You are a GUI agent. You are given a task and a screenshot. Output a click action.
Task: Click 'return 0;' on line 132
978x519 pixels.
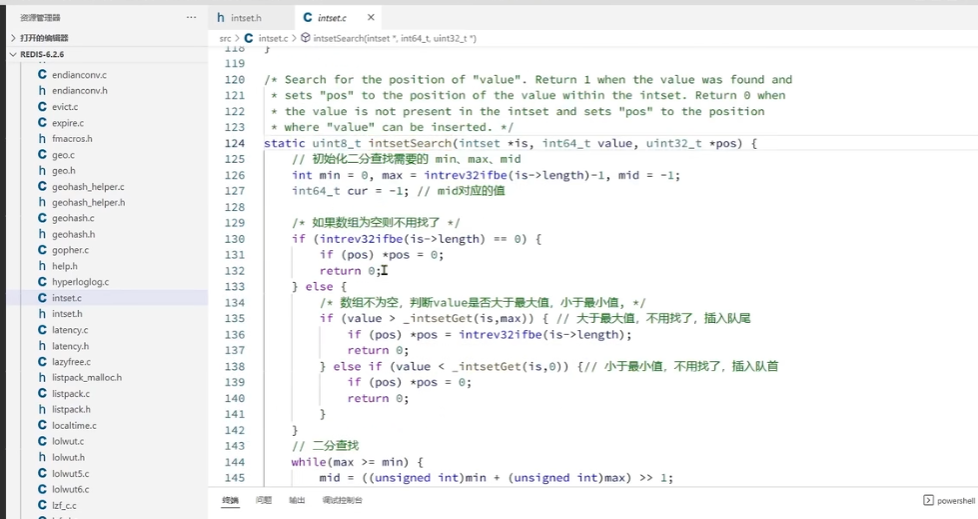350,271
